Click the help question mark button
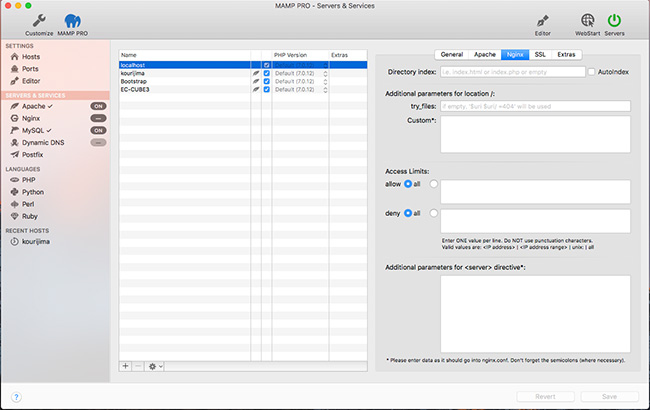This screenshot has height=410, width=650. click(16, 397)
